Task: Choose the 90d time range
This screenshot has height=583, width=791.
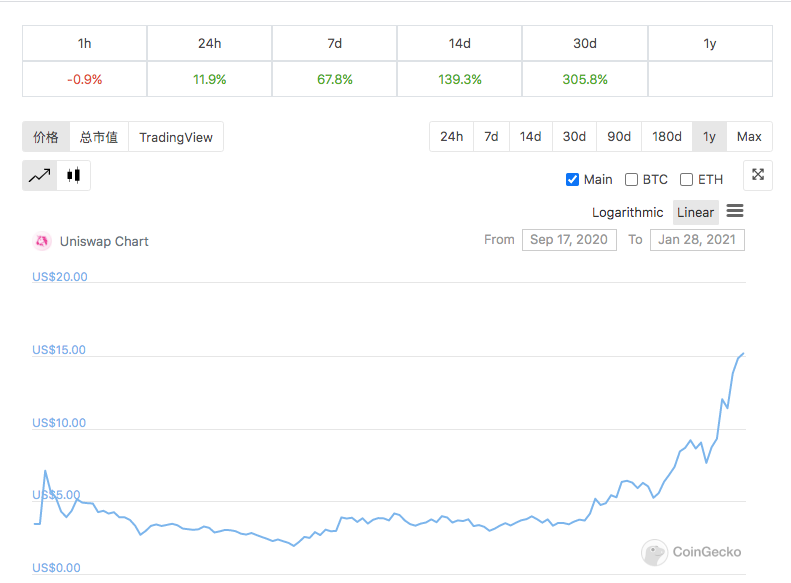Action: pos(619,137)
